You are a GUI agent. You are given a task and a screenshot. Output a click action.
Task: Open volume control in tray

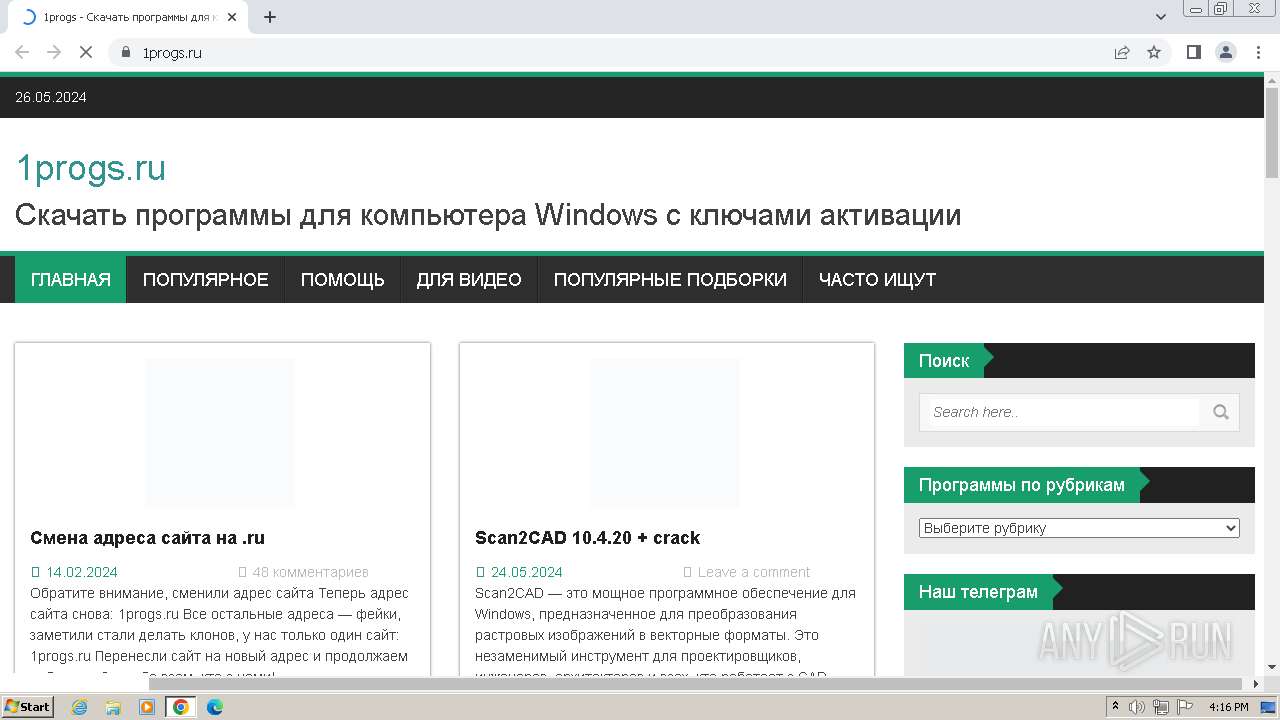(1137, 707)
